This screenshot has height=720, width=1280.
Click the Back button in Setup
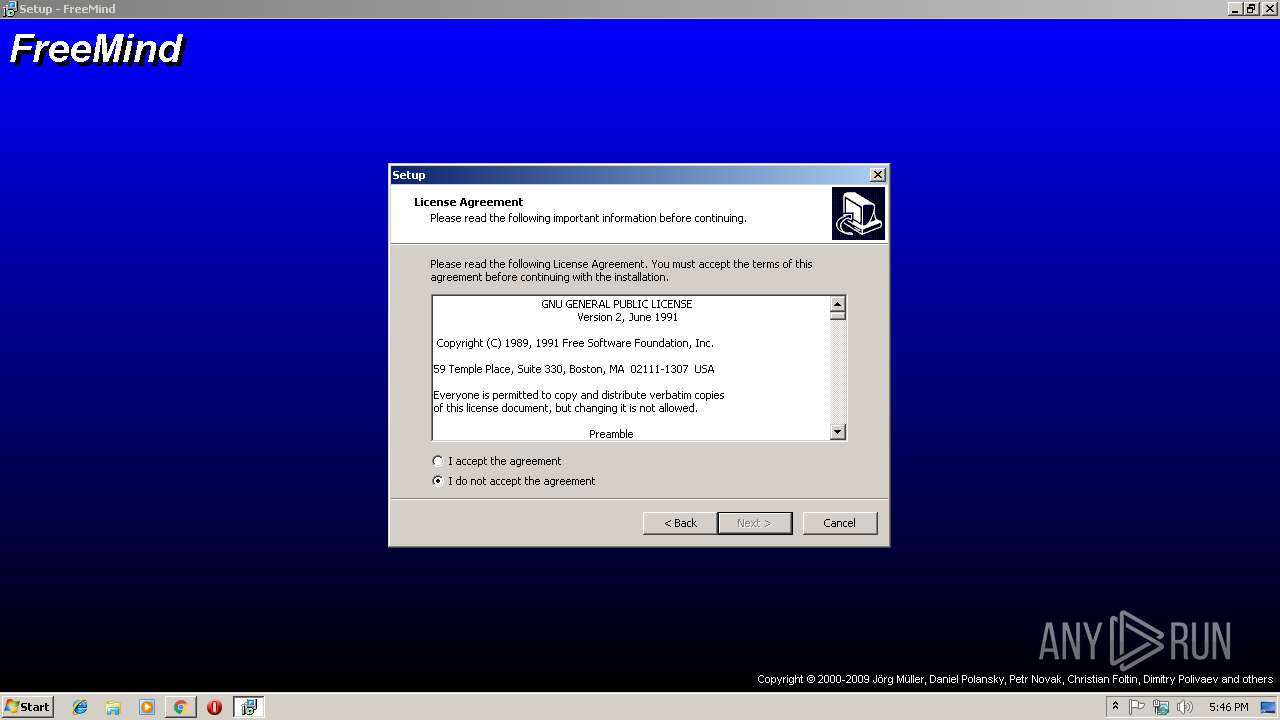(x=680, y=523)
